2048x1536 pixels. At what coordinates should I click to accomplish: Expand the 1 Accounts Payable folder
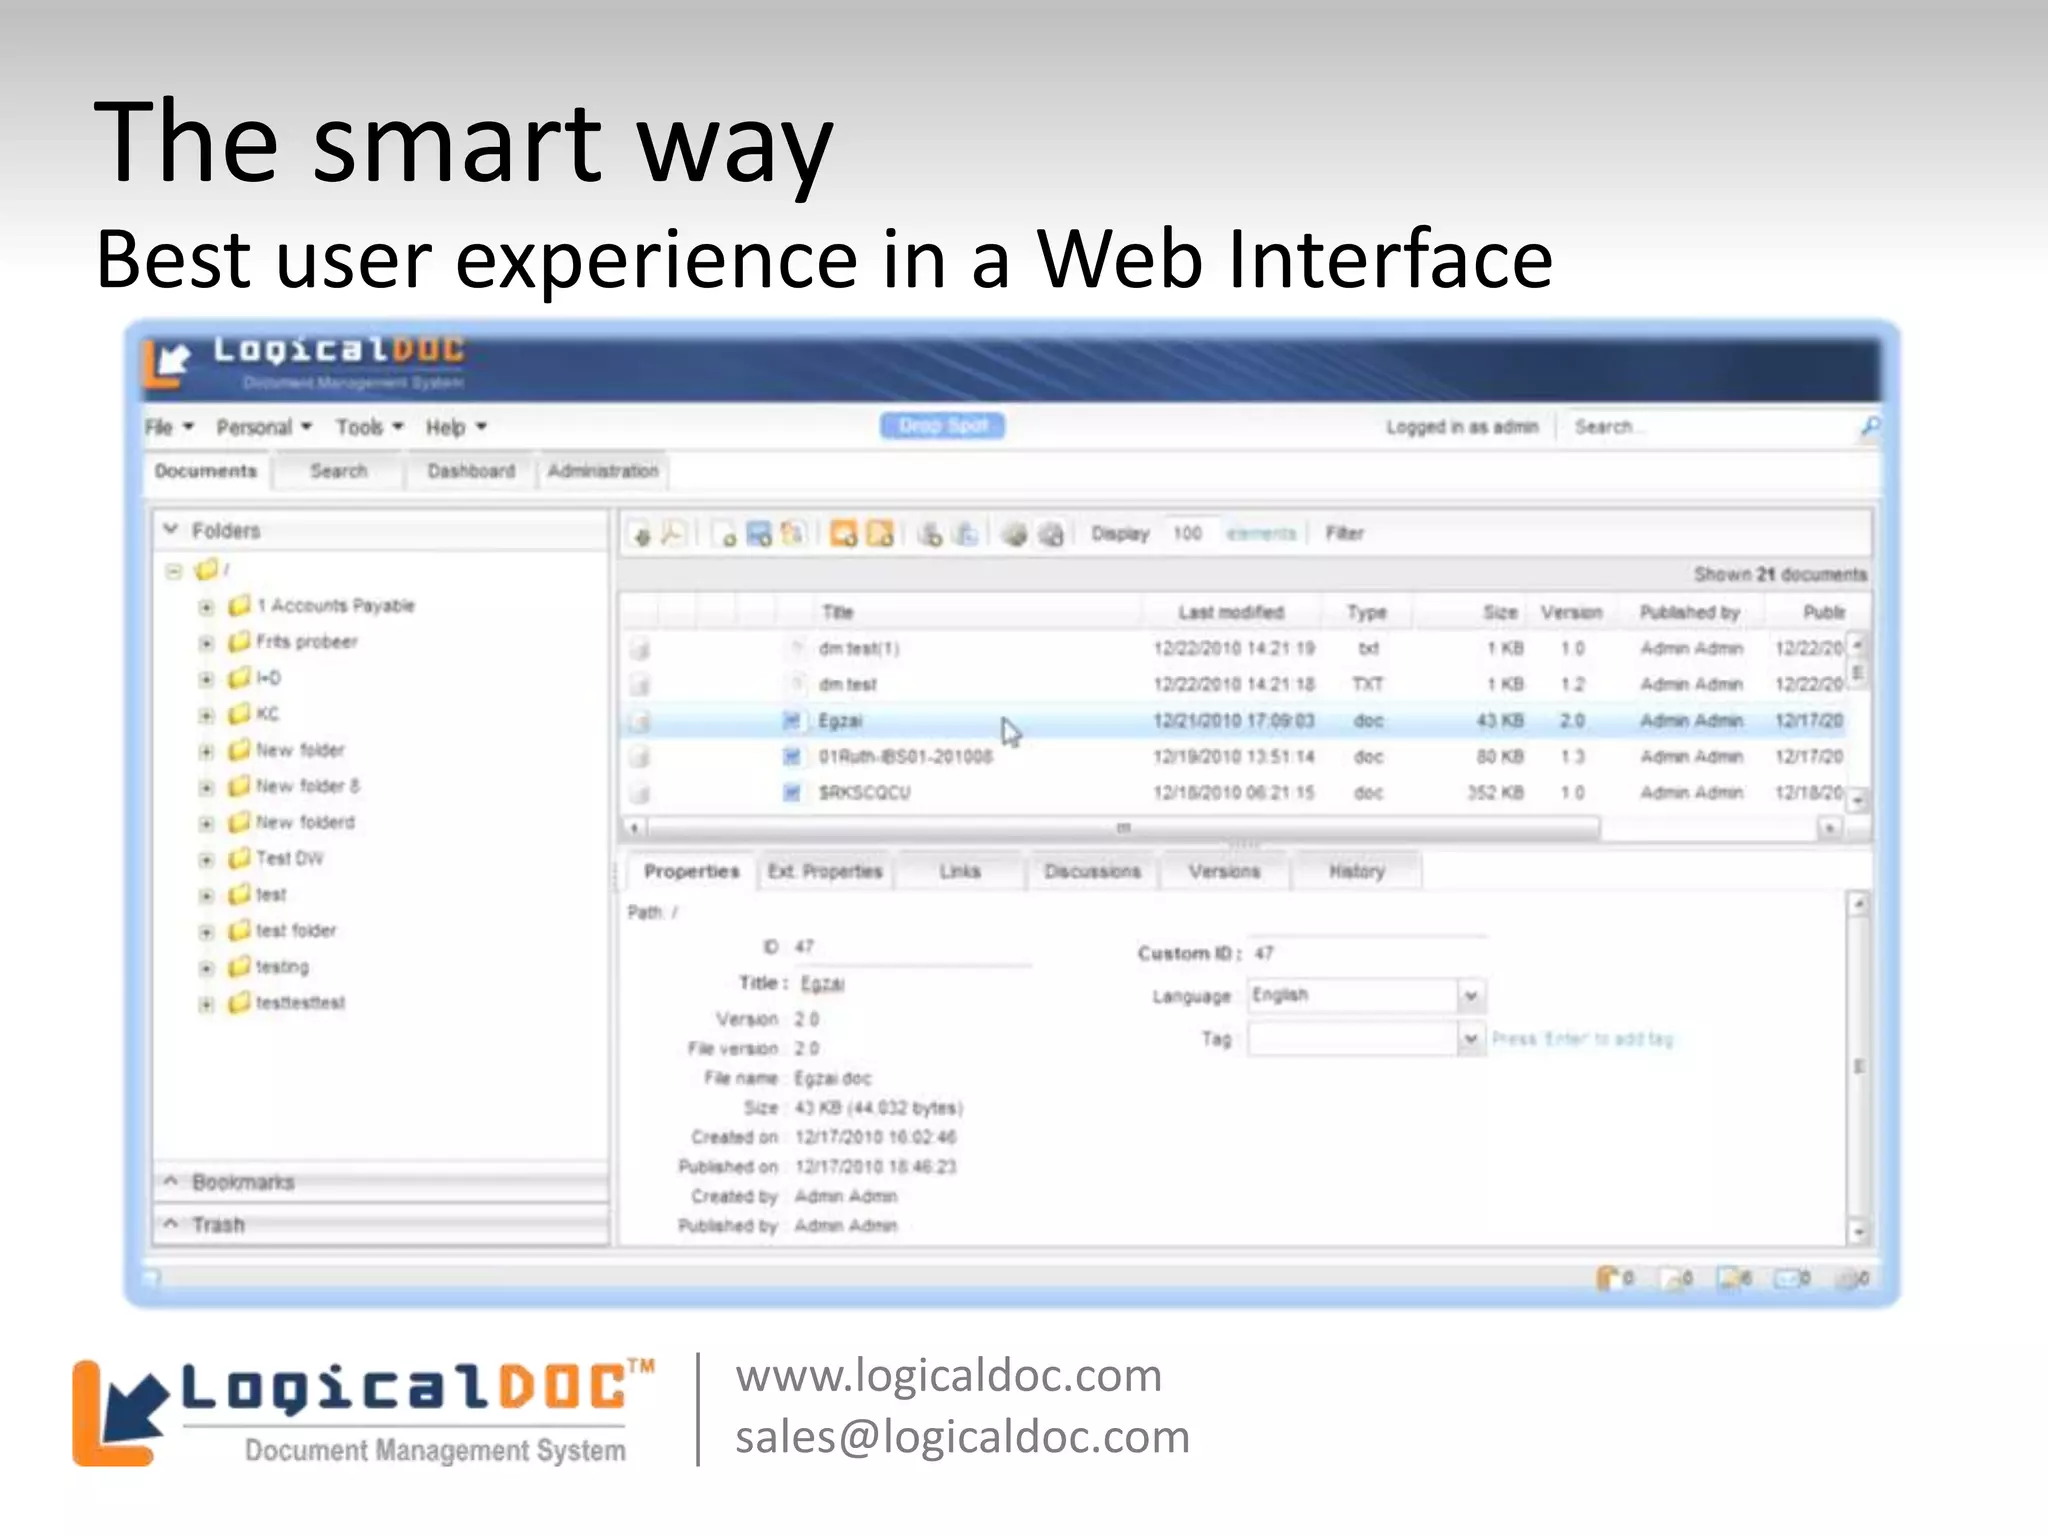[x=206, y=607]
